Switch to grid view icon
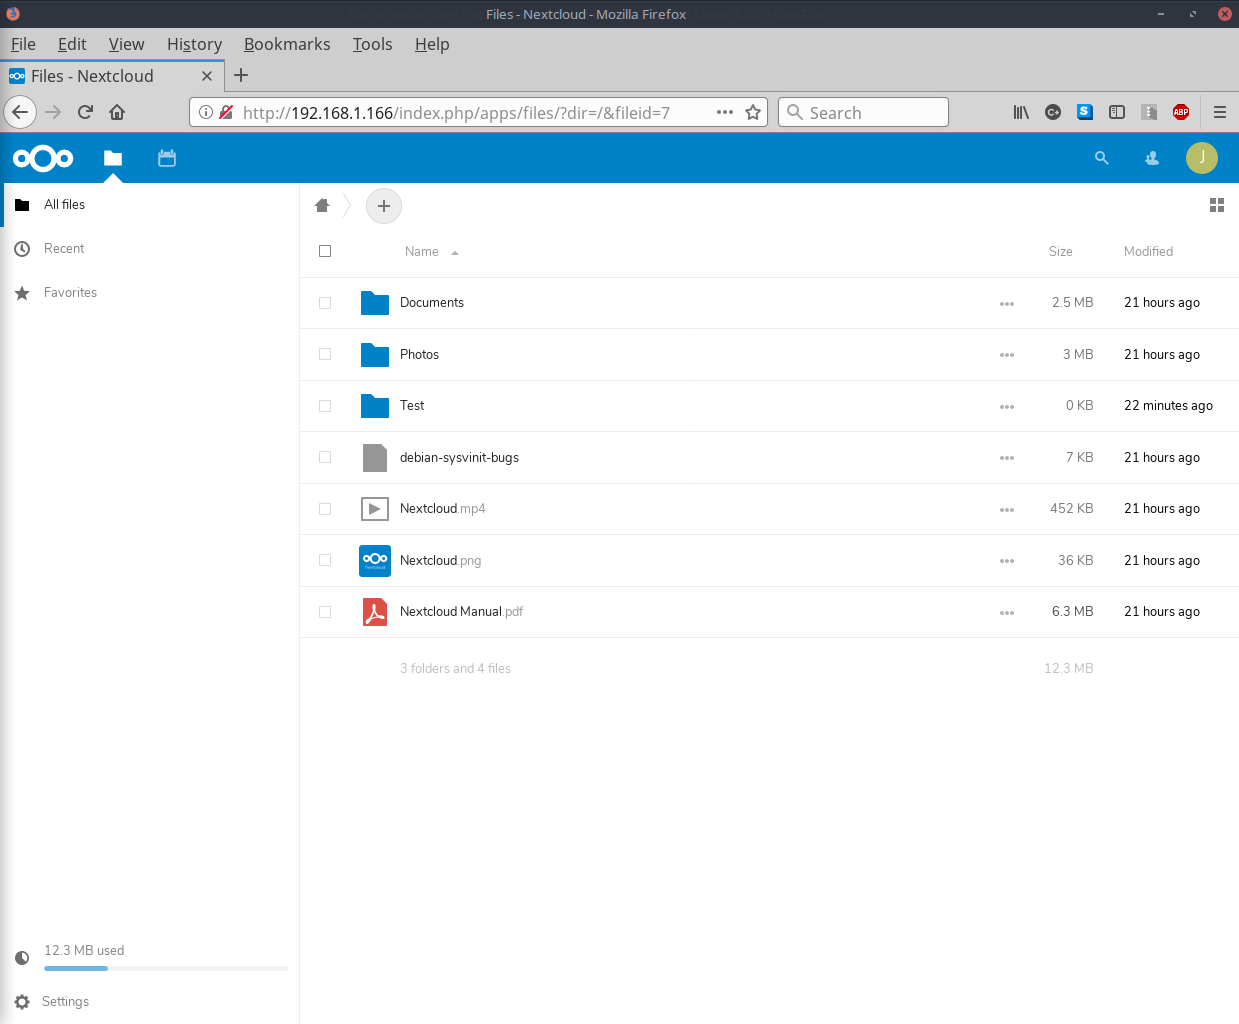Image resolution: width=1239 pixels, height=1024 pixels. pyautogui.click(x=1217, y=205)
